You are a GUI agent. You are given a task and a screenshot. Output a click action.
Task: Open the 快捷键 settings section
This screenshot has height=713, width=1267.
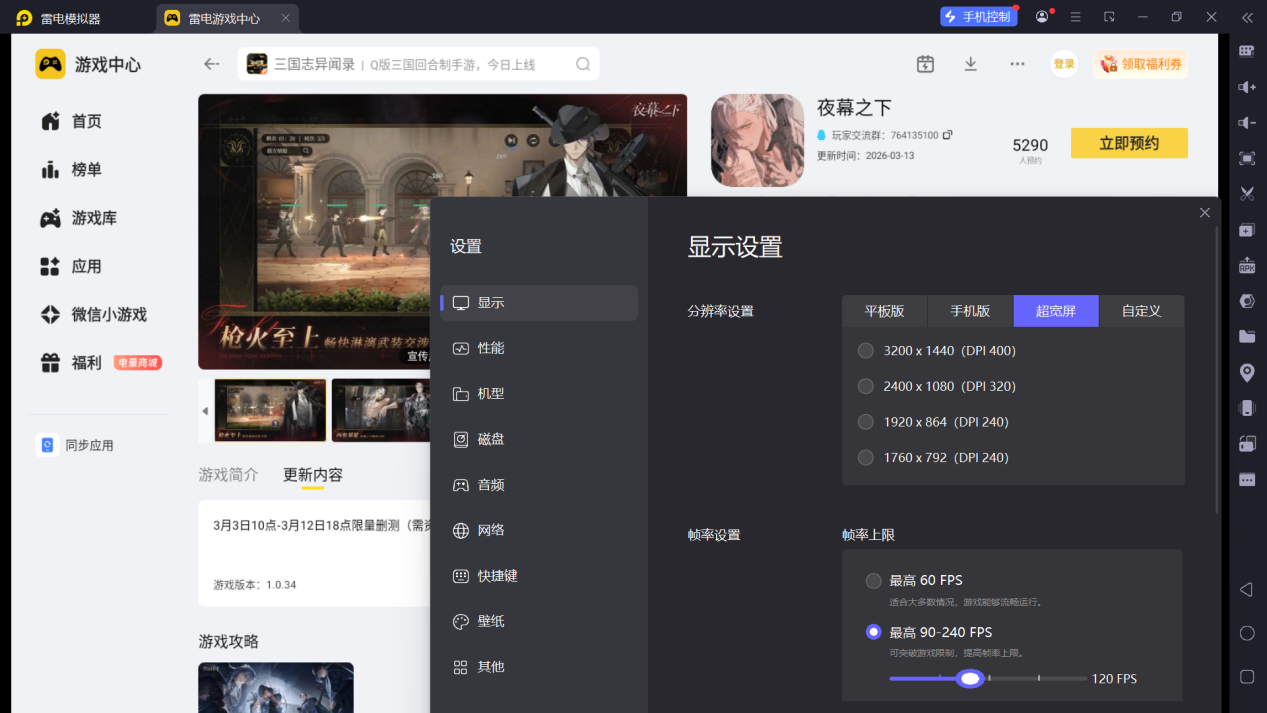click(539, 576)
